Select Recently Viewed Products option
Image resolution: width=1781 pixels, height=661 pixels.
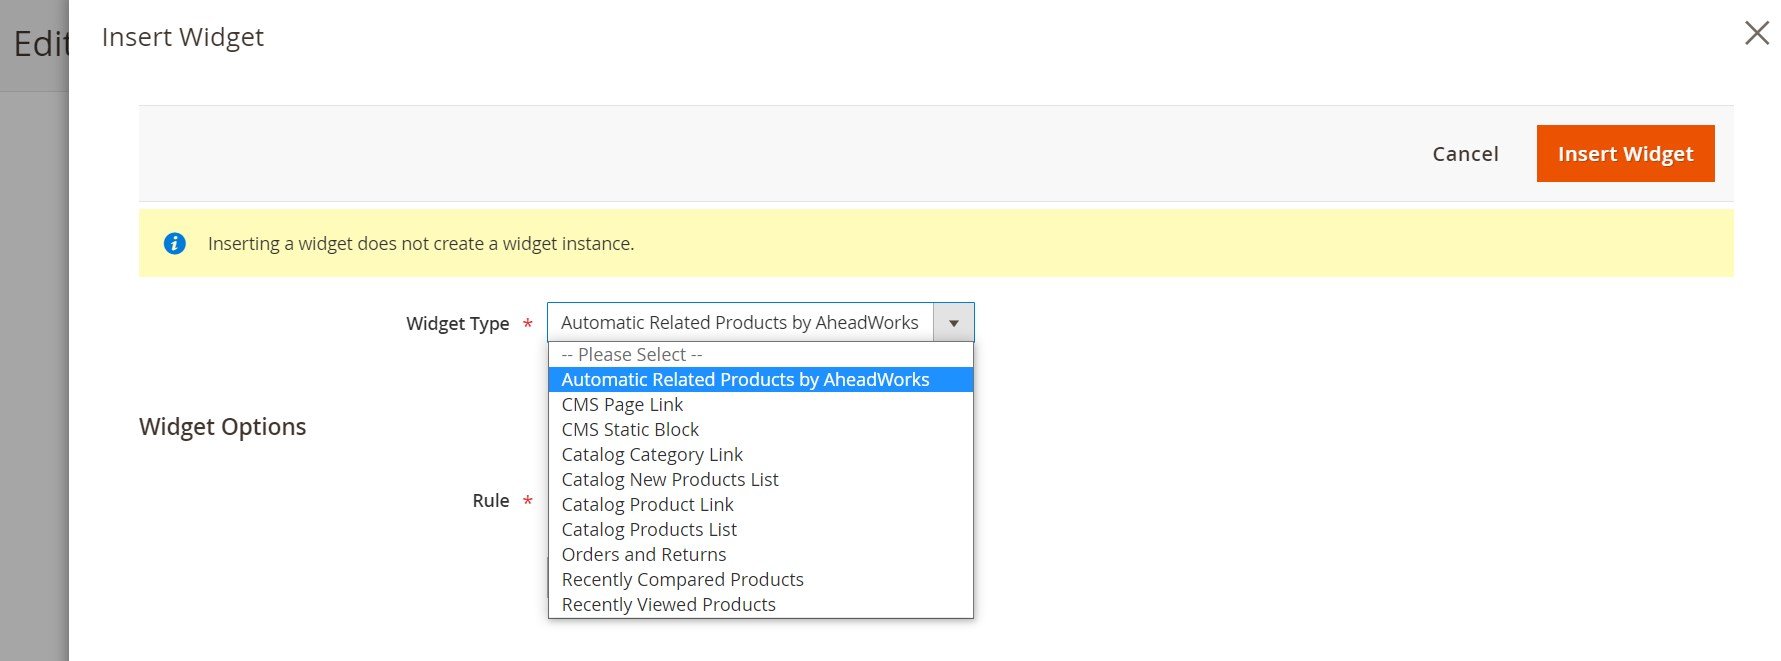(760, 605)
